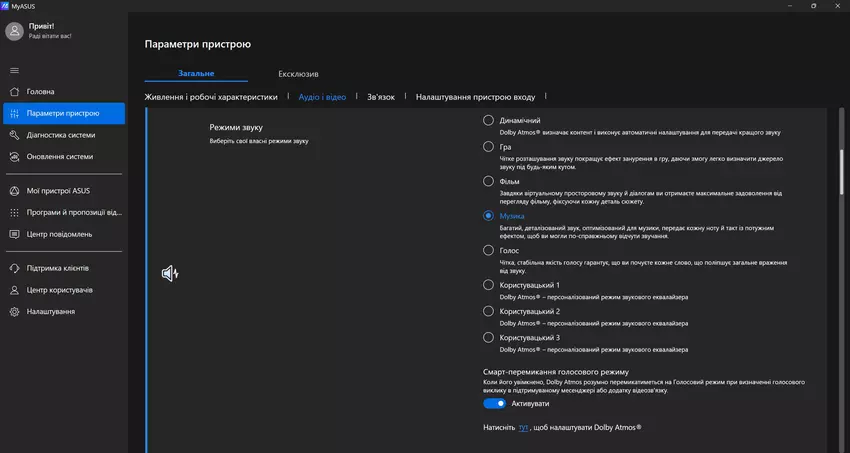Screen dimensions: 850x453
Task: Open Налаштування gear icon in sidebar
Action: tap(14, 312)
